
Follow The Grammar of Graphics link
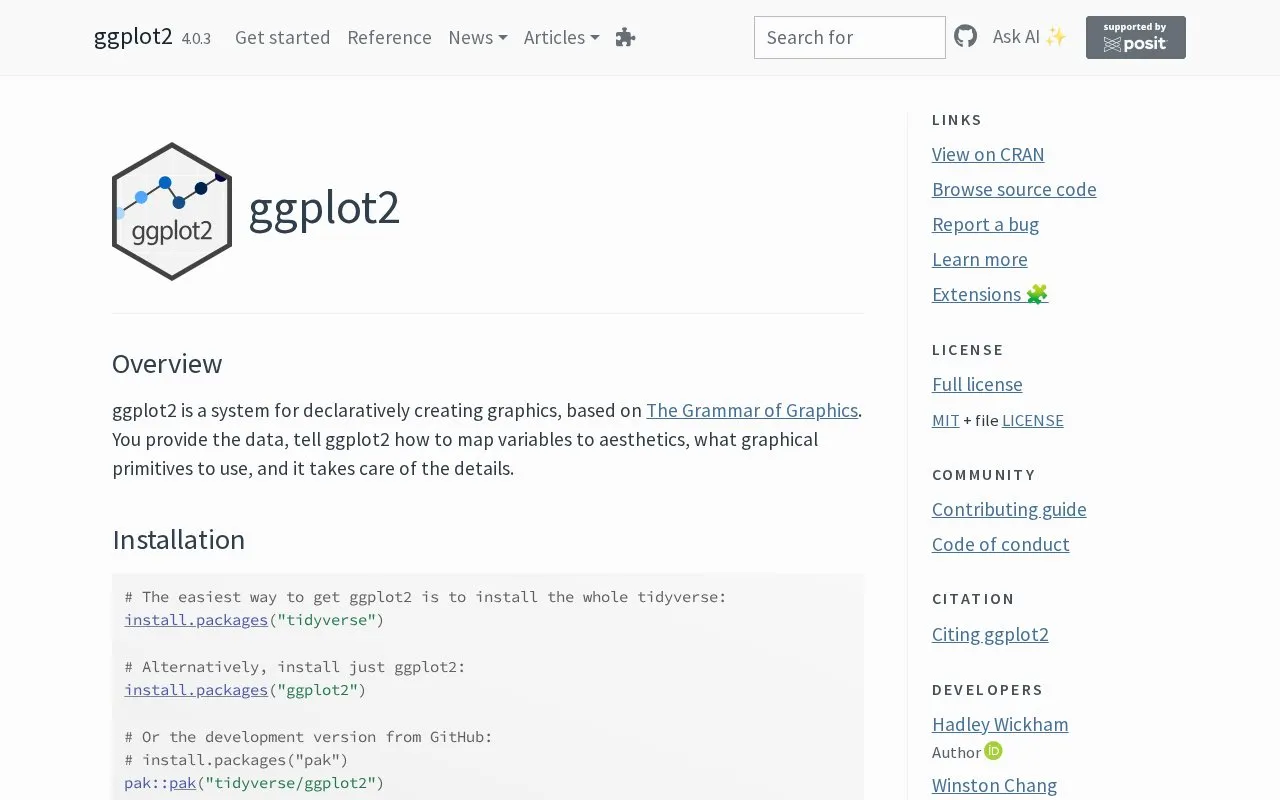click(x=752, y=410)
